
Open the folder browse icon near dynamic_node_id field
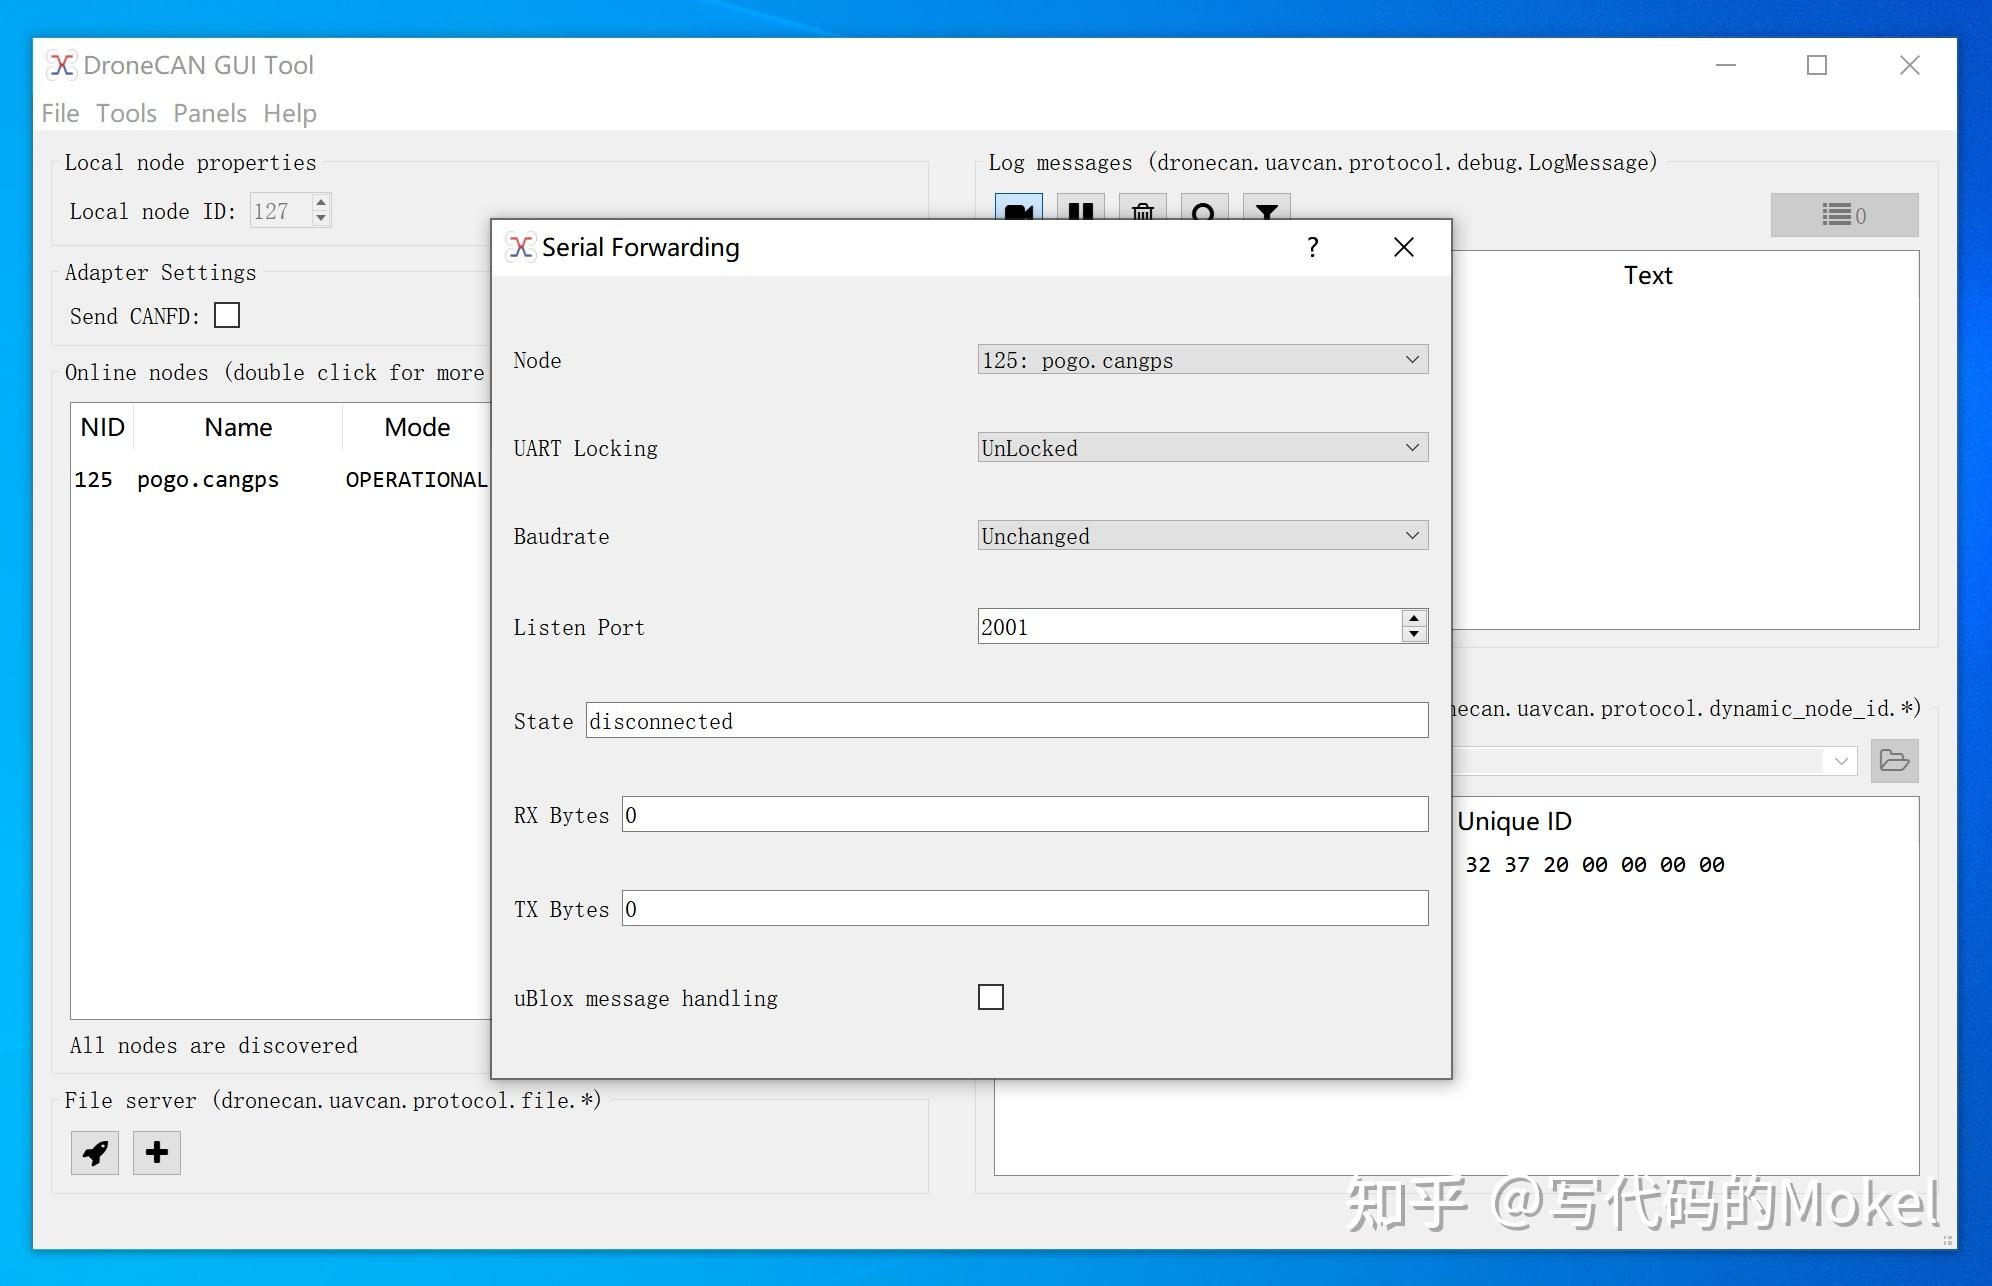pos(1894,760)
